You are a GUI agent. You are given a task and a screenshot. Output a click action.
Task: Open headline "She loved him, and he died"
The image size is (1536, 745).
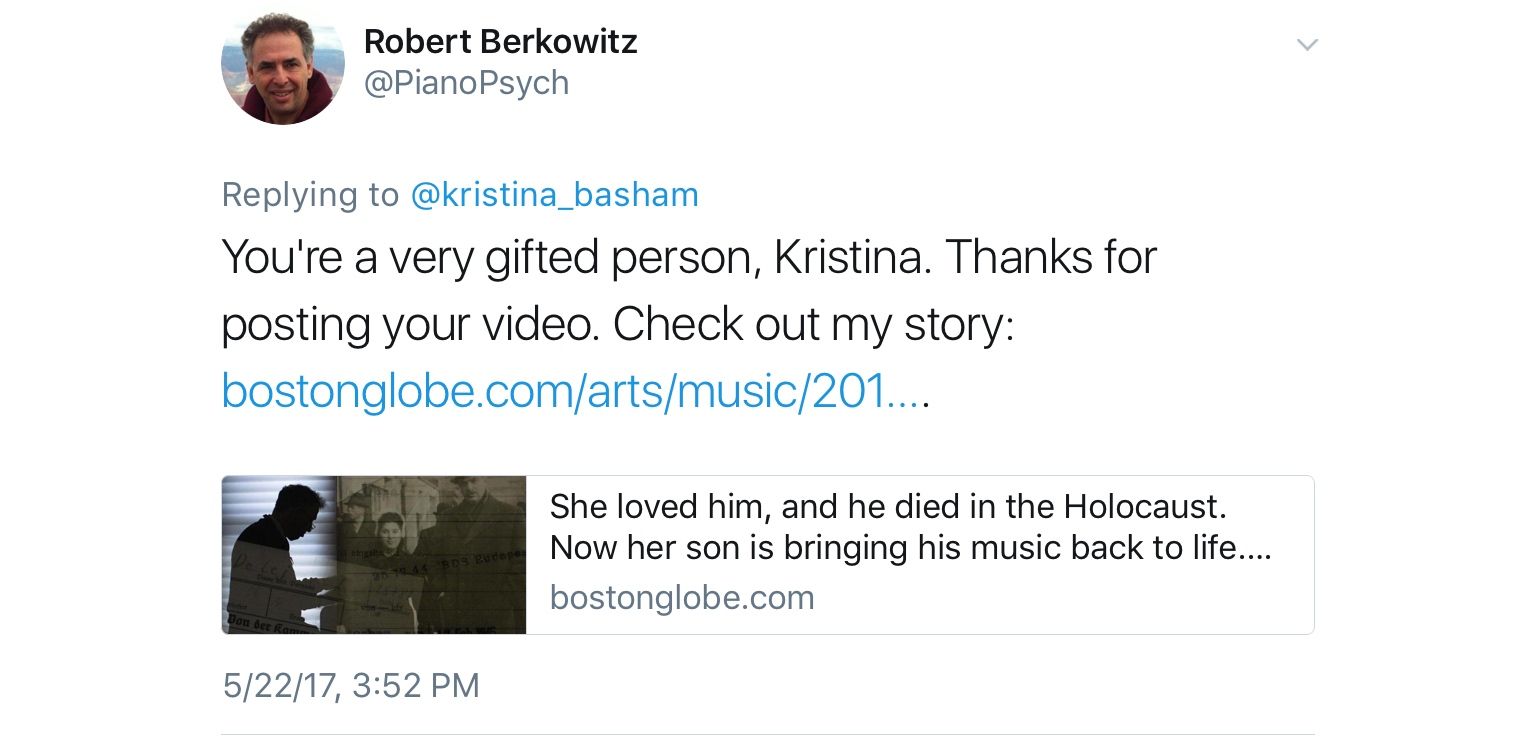888,506
